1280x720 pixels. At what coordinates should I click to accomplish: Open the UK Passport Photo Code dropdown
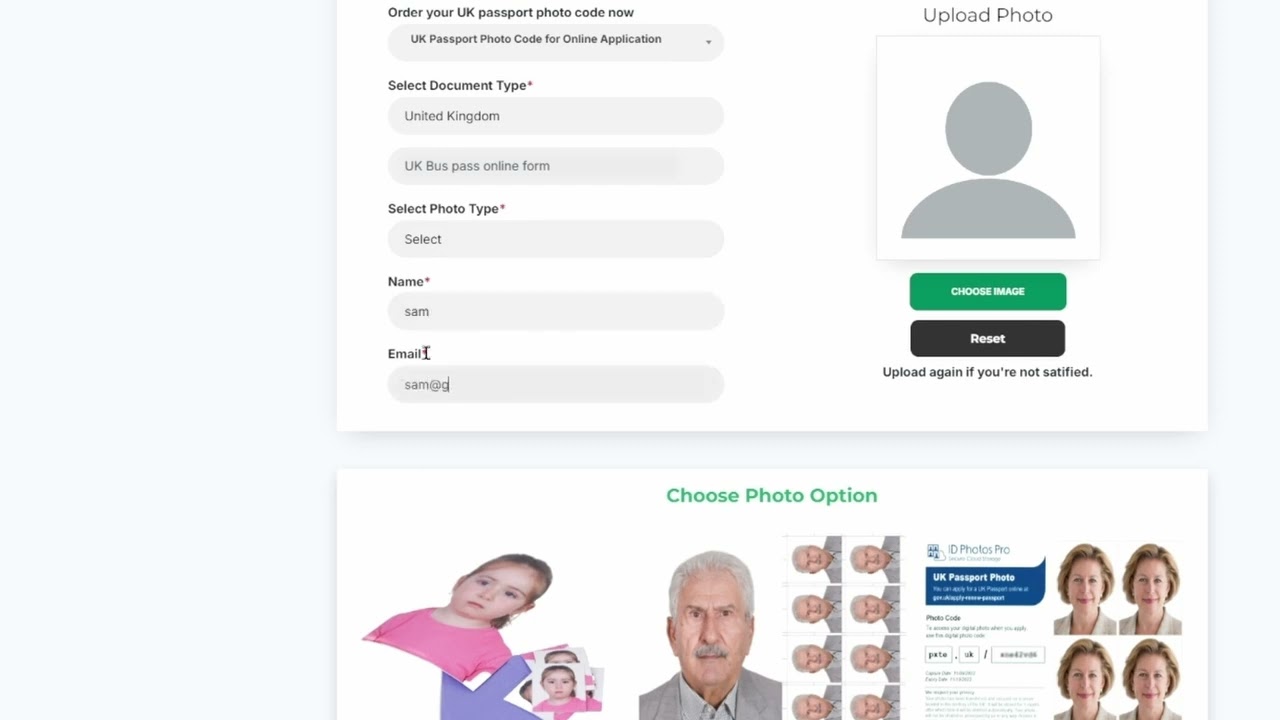(555, 41)
